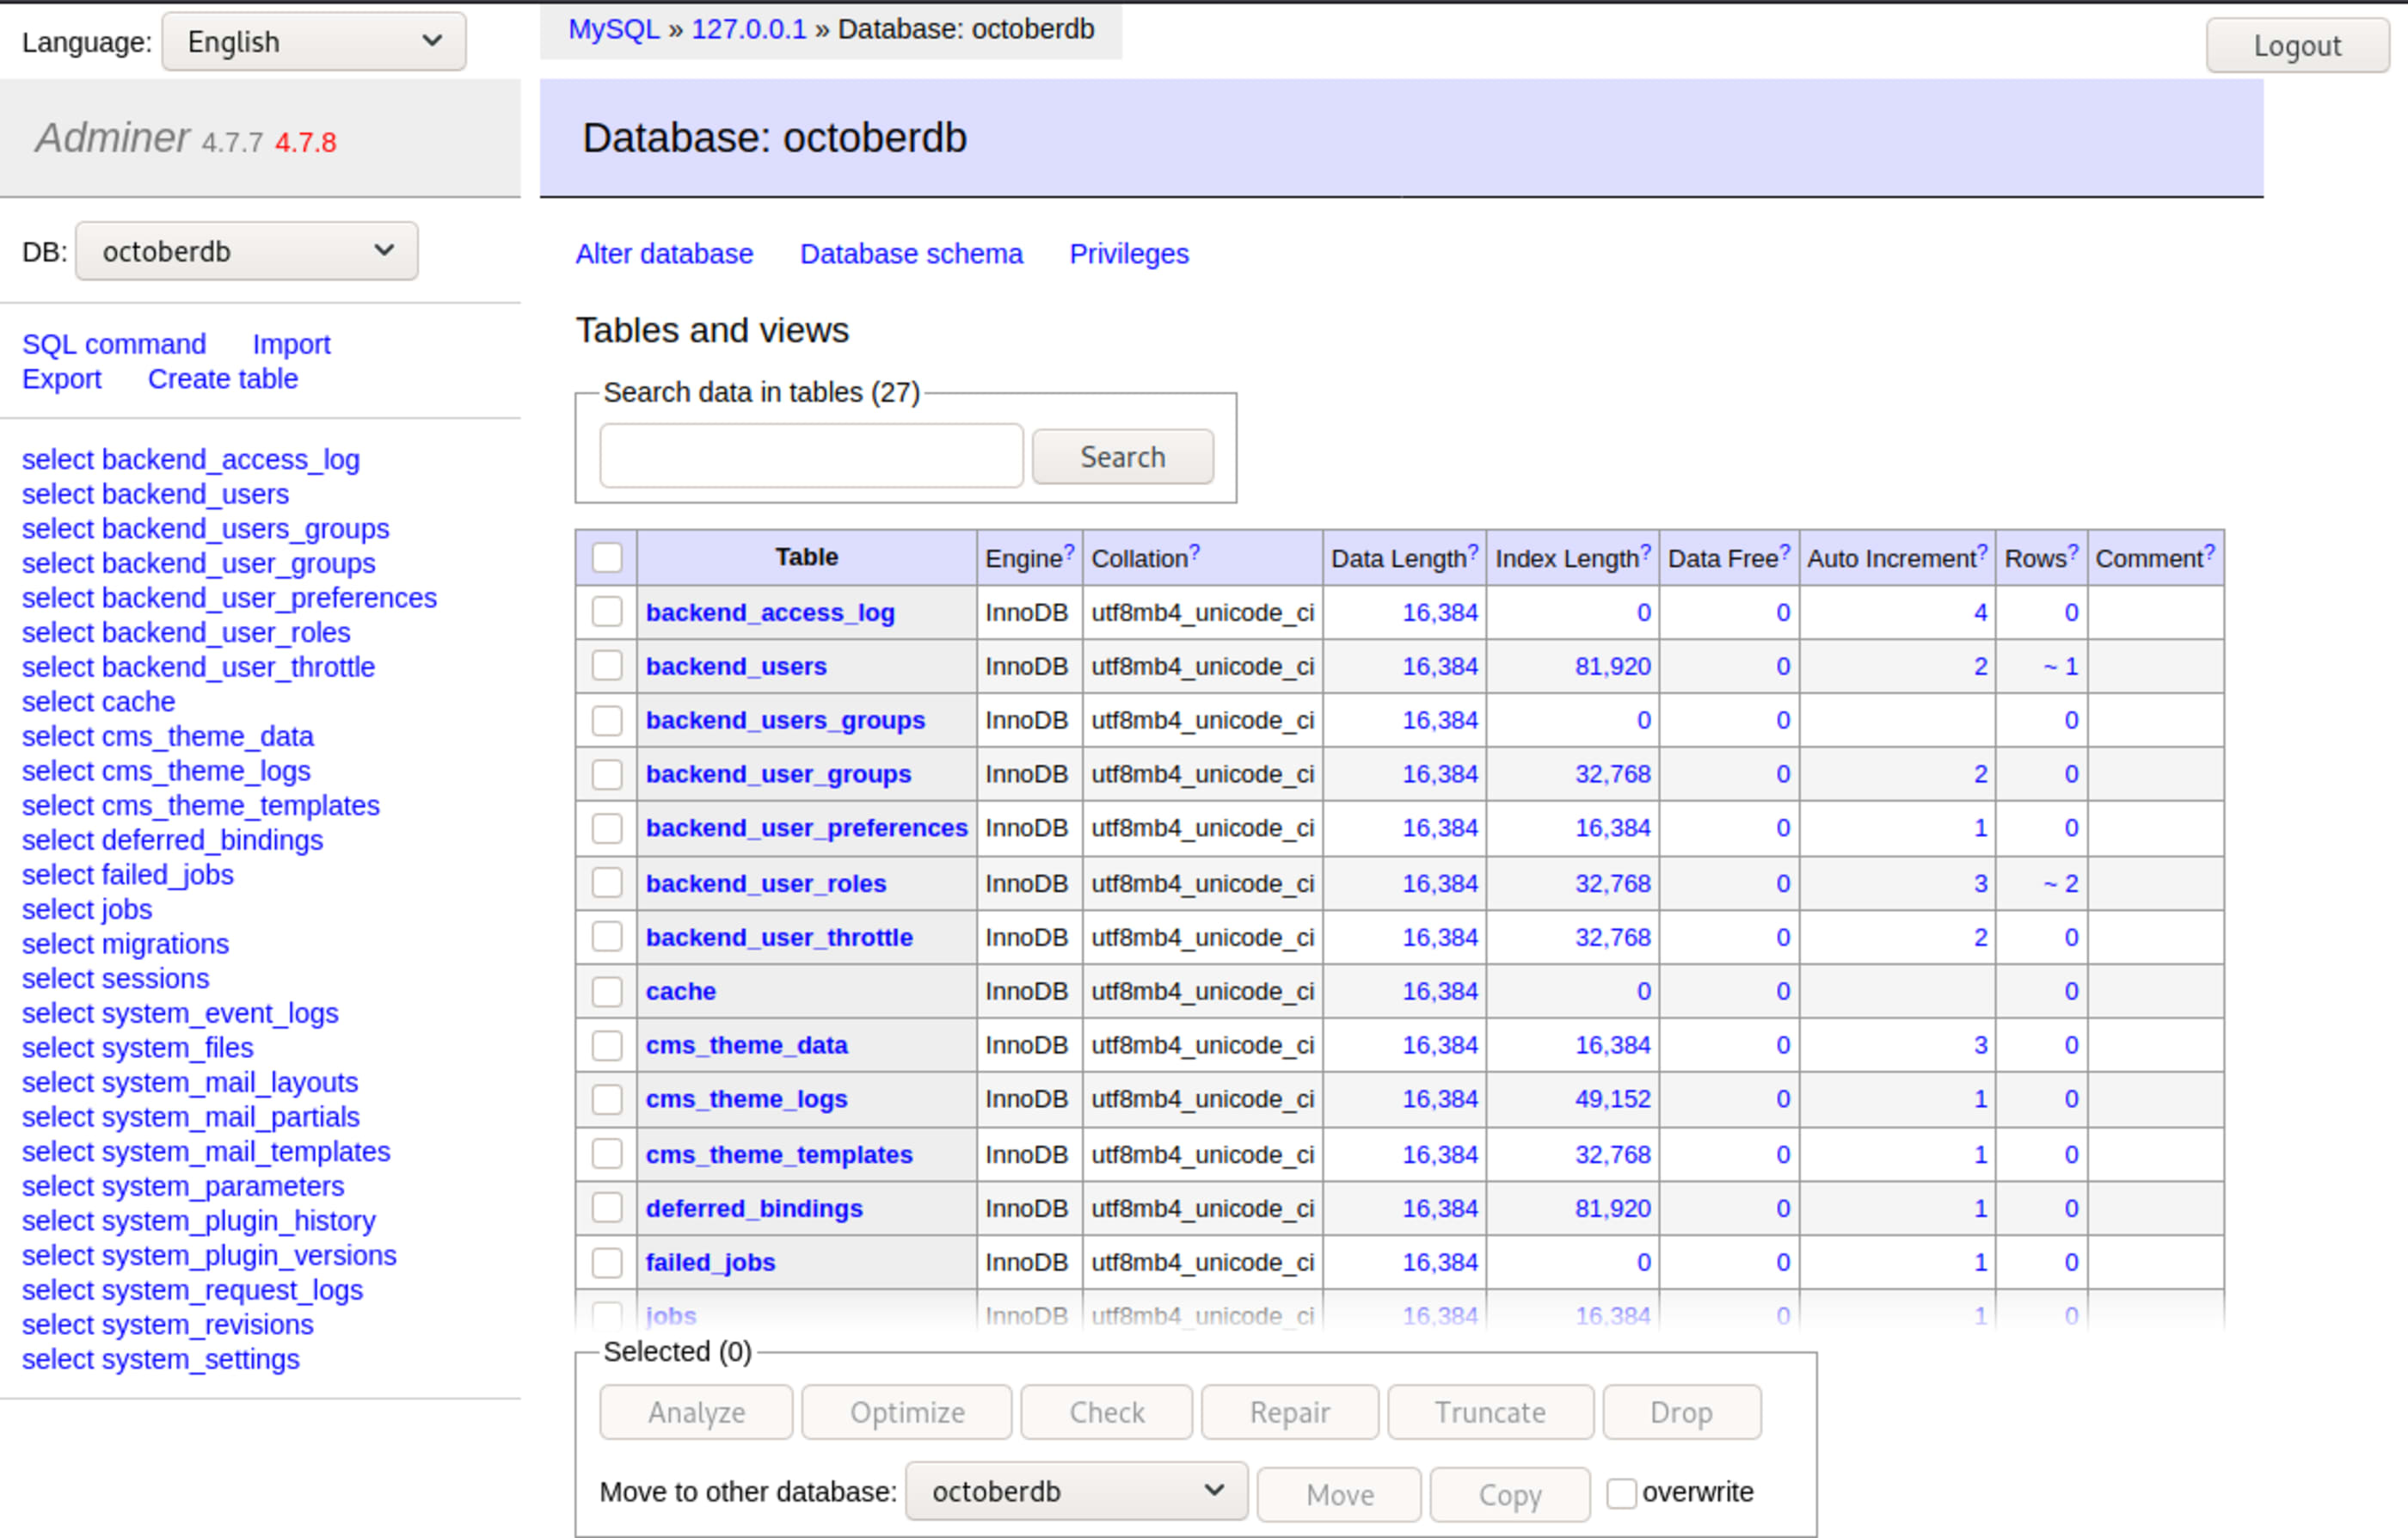Enable the overwrite checkbox

coord(1620,1492)
